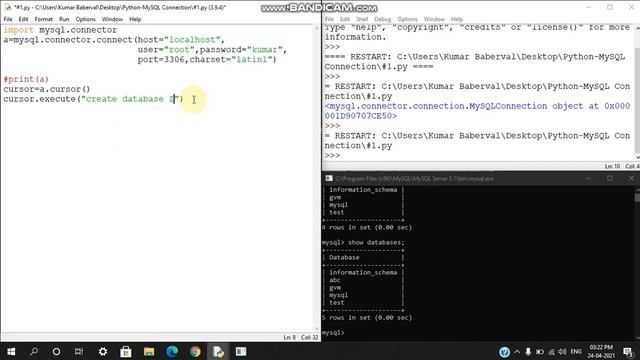Click Col: 32 status in the editor
The image size is (640, 360).
pyautogui.click(x=309, y=338)
